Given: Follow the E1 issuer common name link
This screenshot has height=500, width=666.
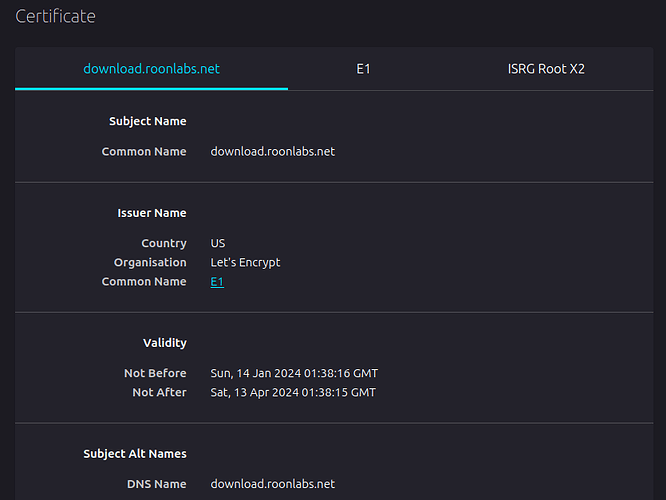Looking at the screenshot, I should [217, 282].
